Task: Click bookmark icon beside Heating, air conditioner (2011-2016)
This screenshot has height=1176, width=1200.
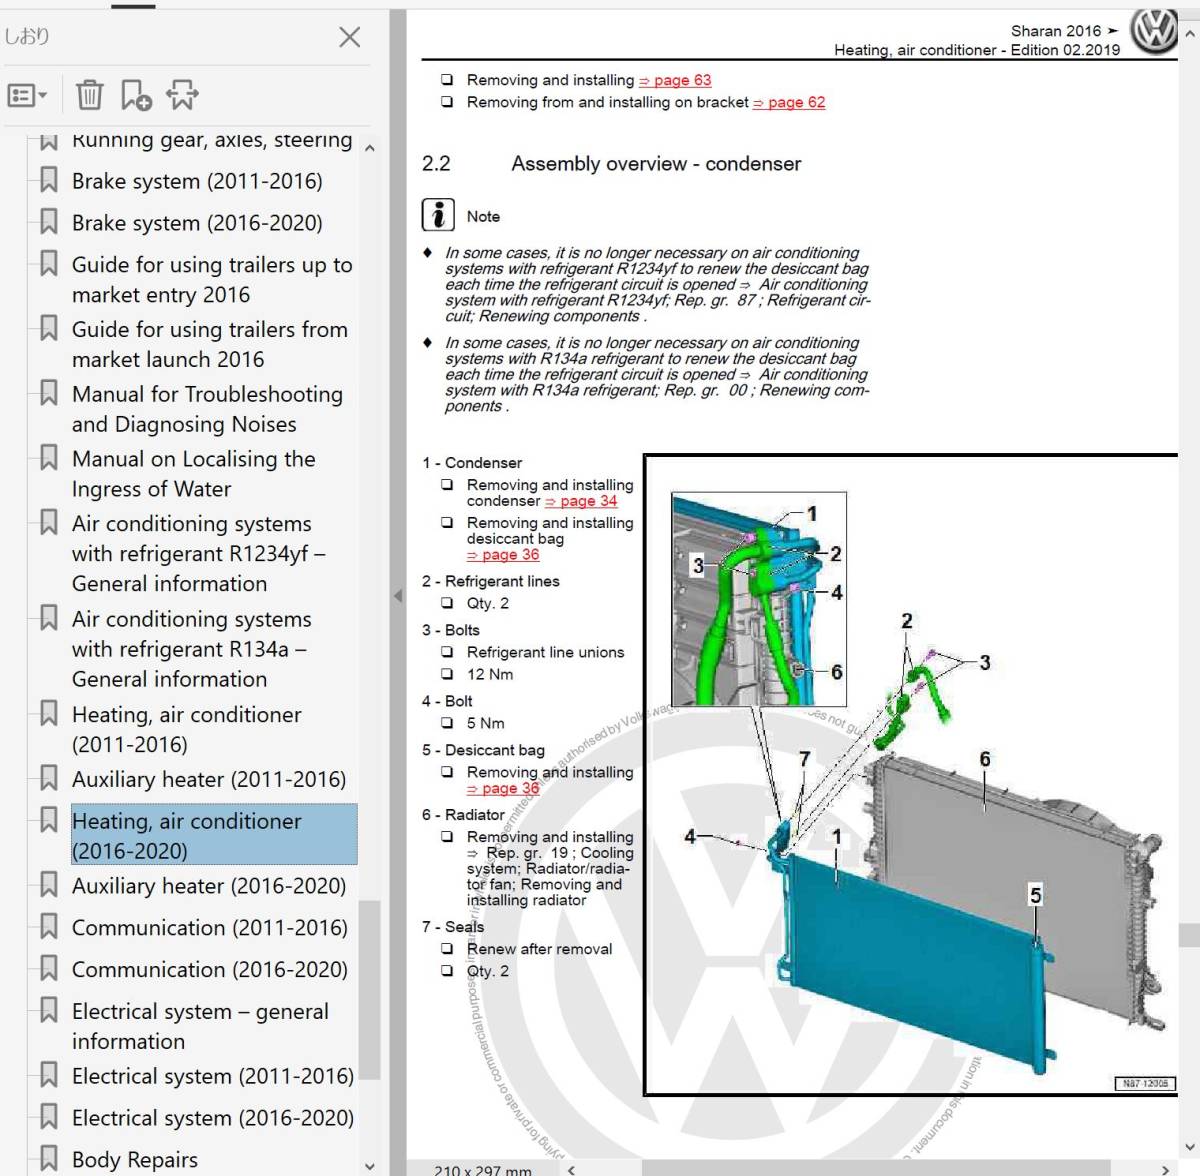Action: (48, 714)
